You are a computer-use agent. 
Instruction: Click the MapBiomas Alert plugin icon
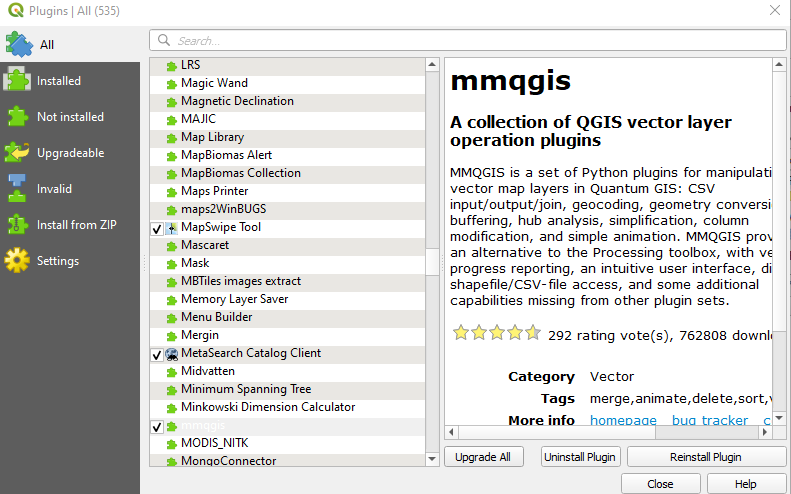172,156
